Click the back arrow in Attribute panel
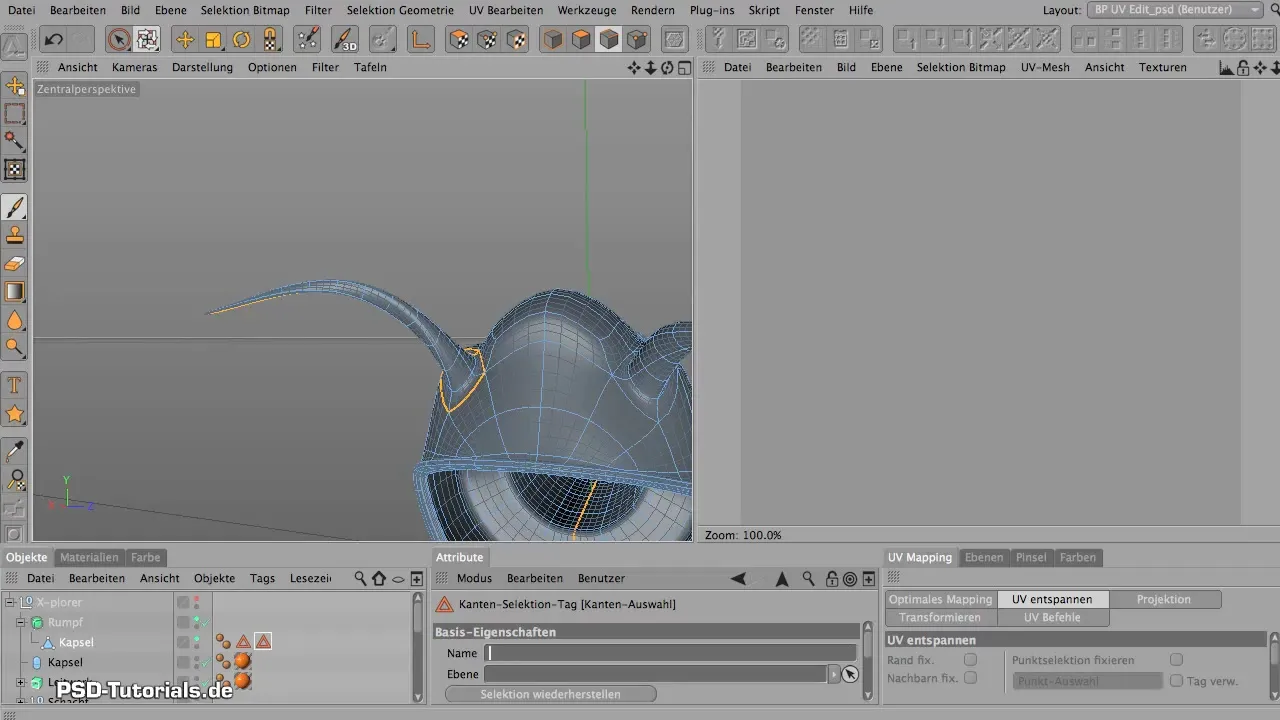The width and height of the screenshot is (1280, 720). tap(738, 578)
